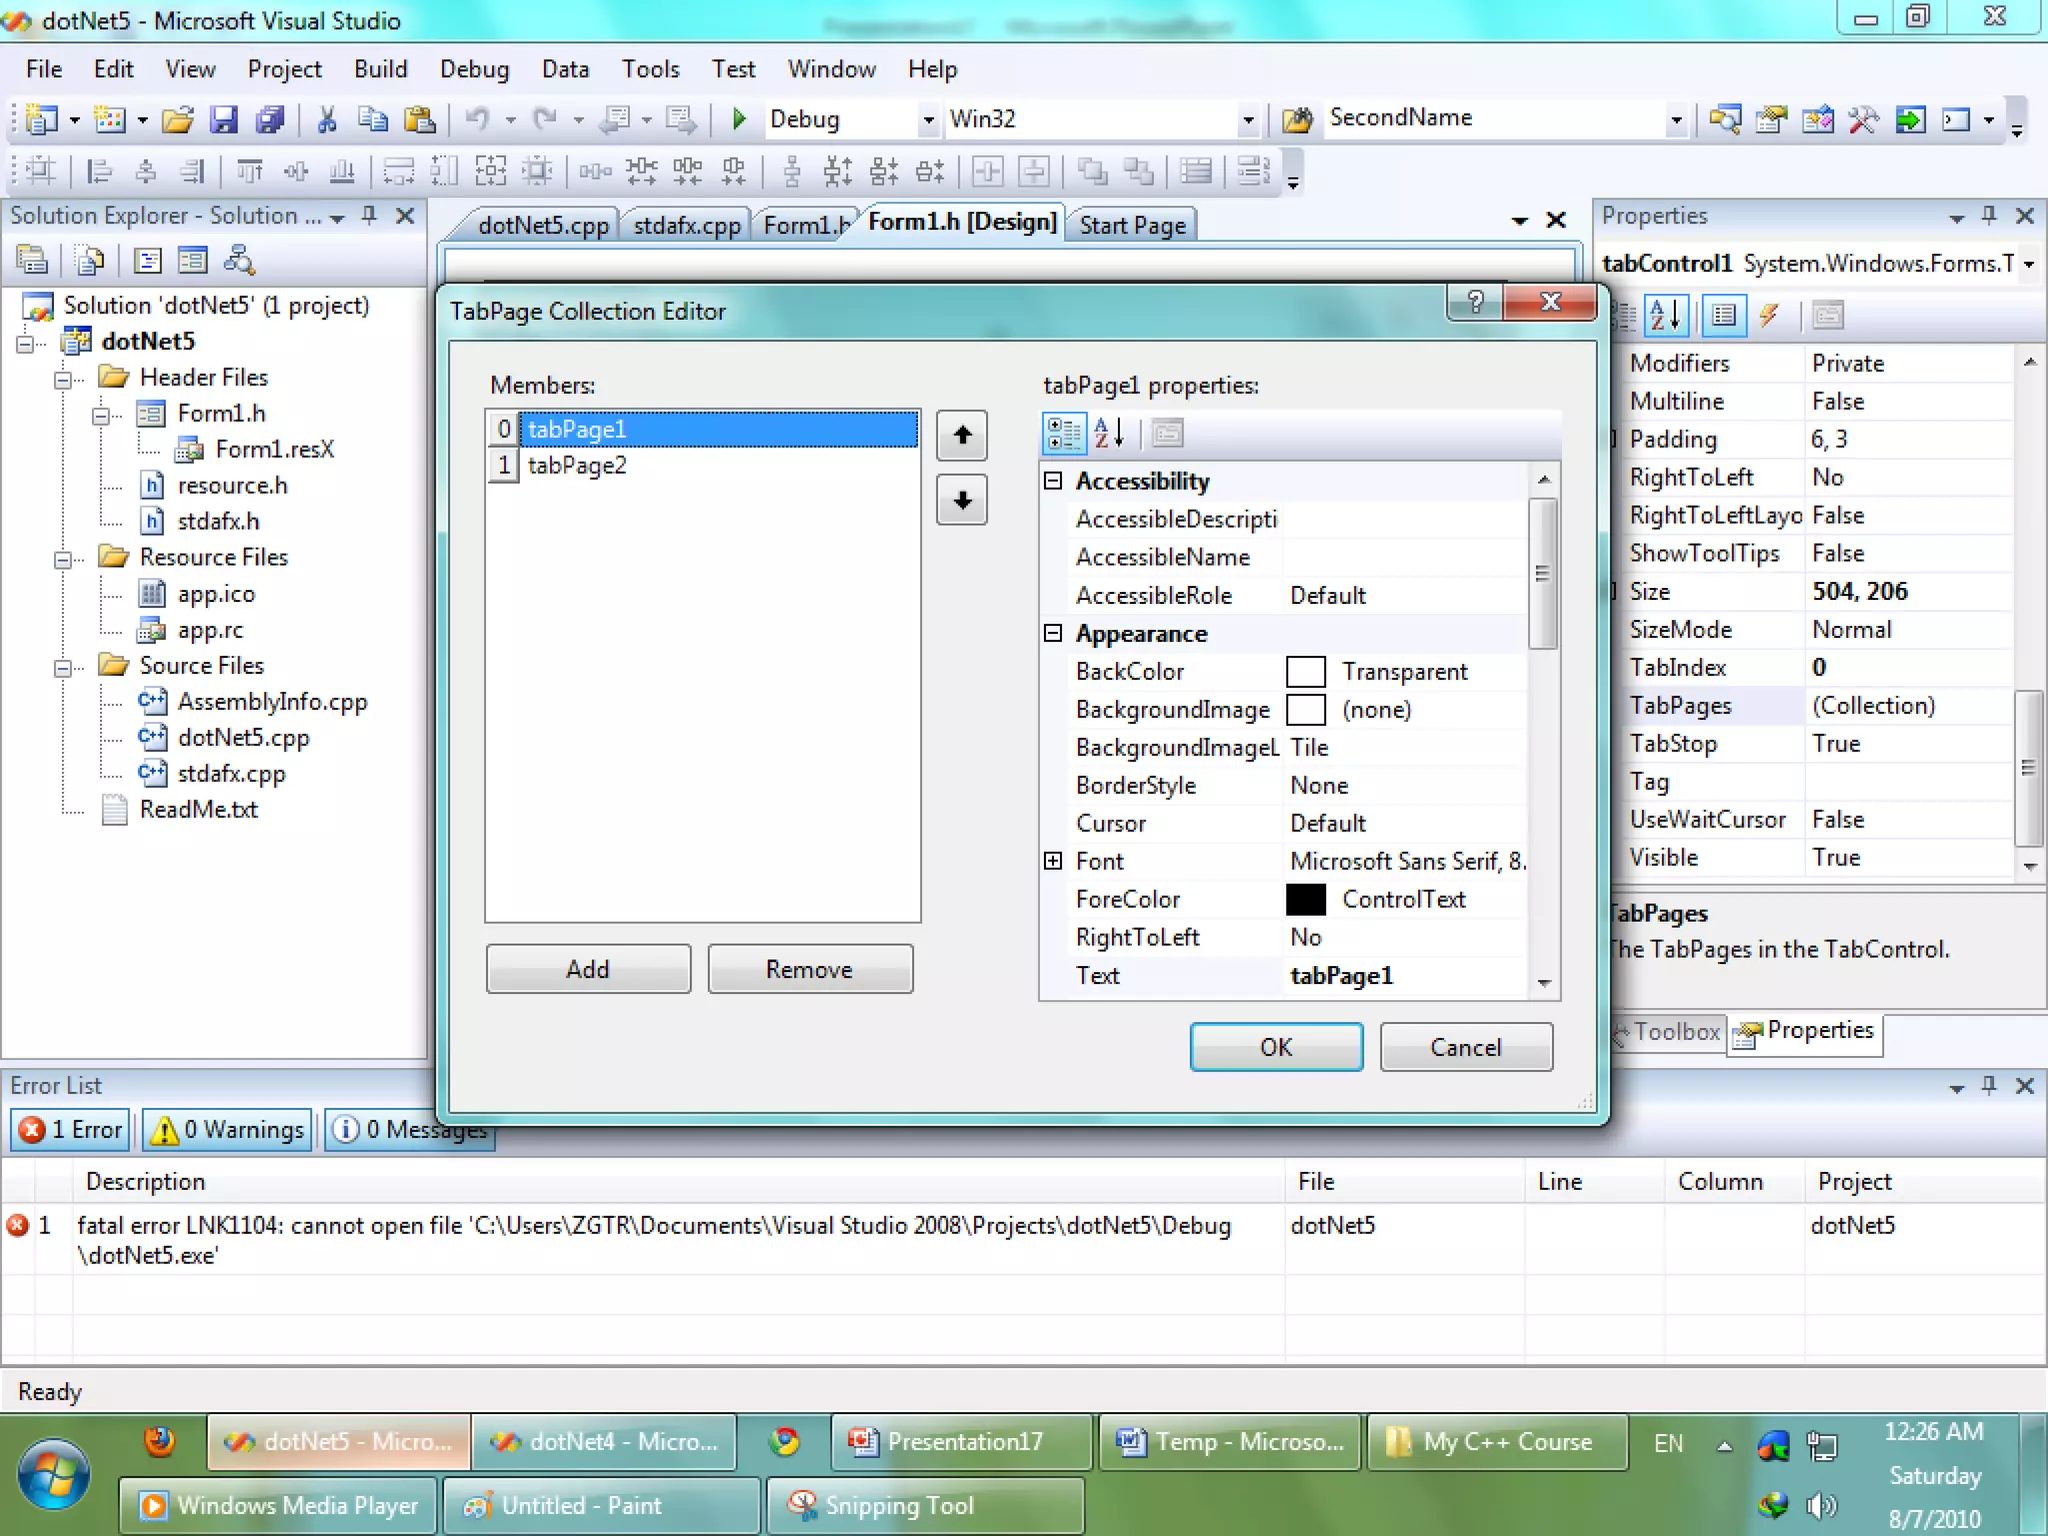This screenshot has height=1536, width=2048.
Task: Click the Add button in collection editor
Action: coord(588,968)
